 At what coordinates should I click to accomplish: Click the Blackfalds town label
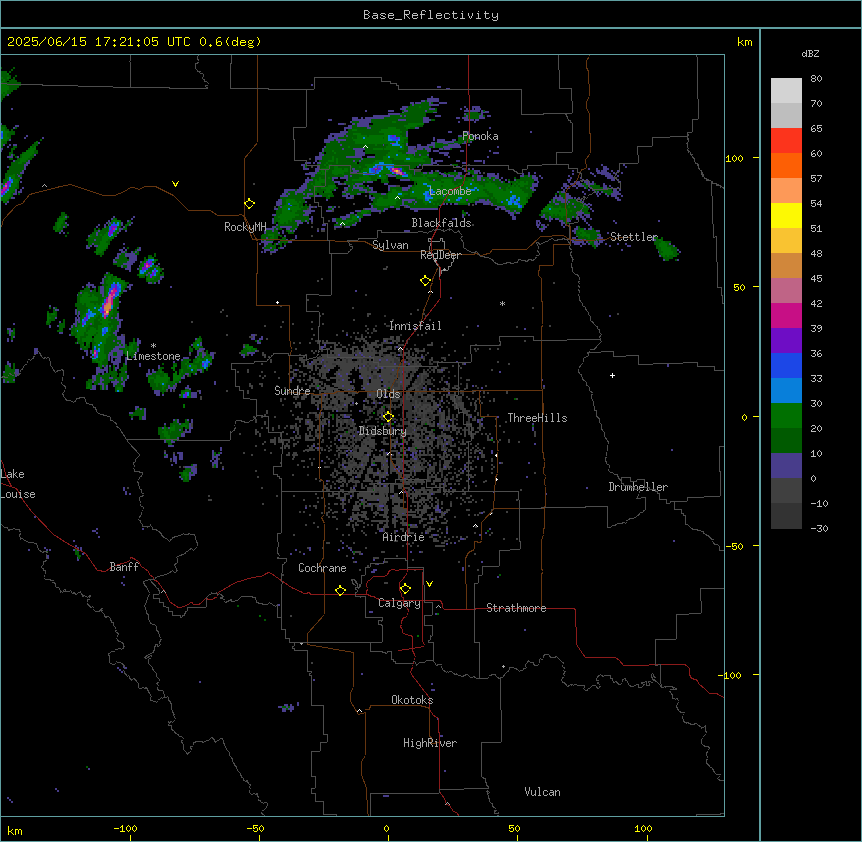pyautogui.click(x=441, y=223)
